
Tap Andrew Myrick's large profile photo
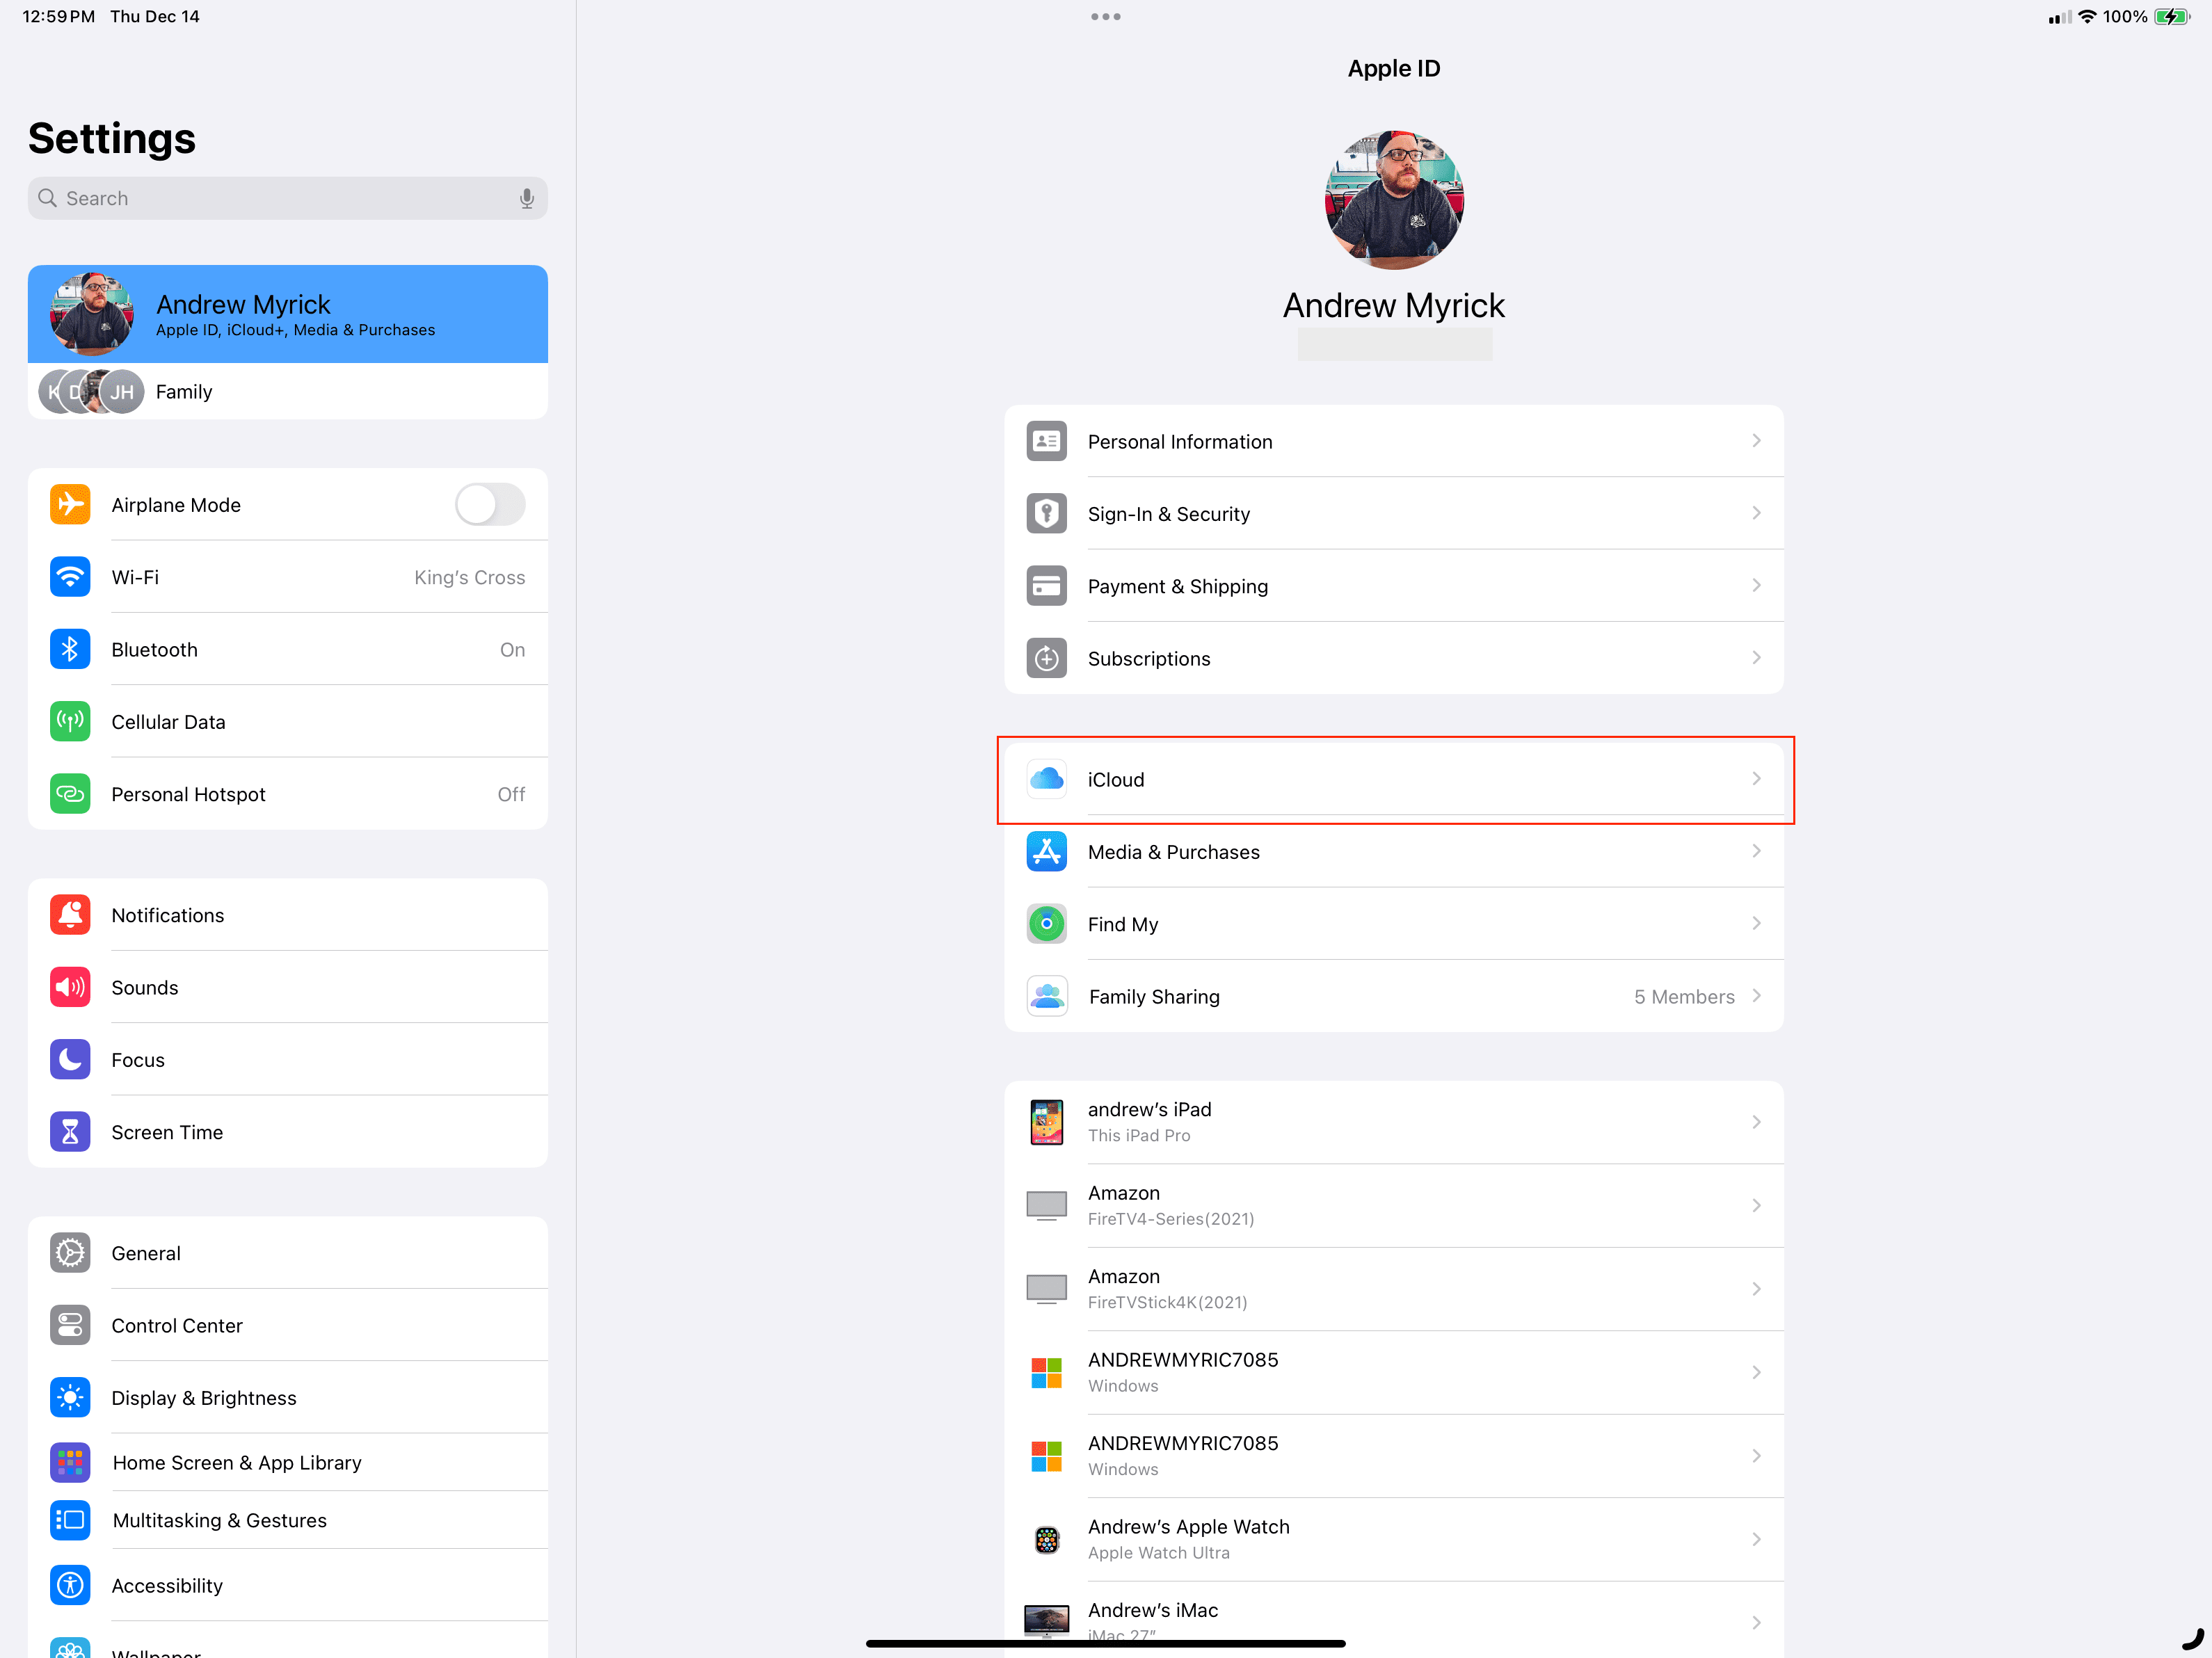tap(1394, 199)
